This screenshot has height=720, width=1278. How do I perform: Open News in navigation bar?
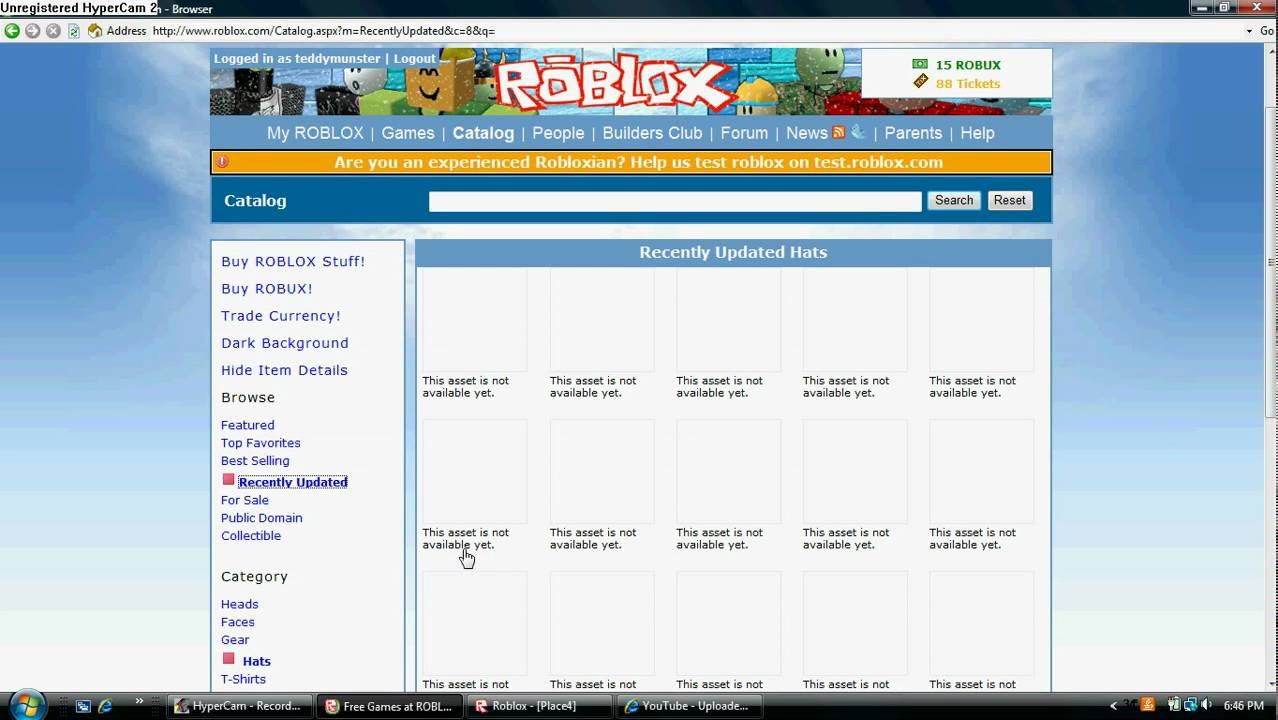click(806, 133)
